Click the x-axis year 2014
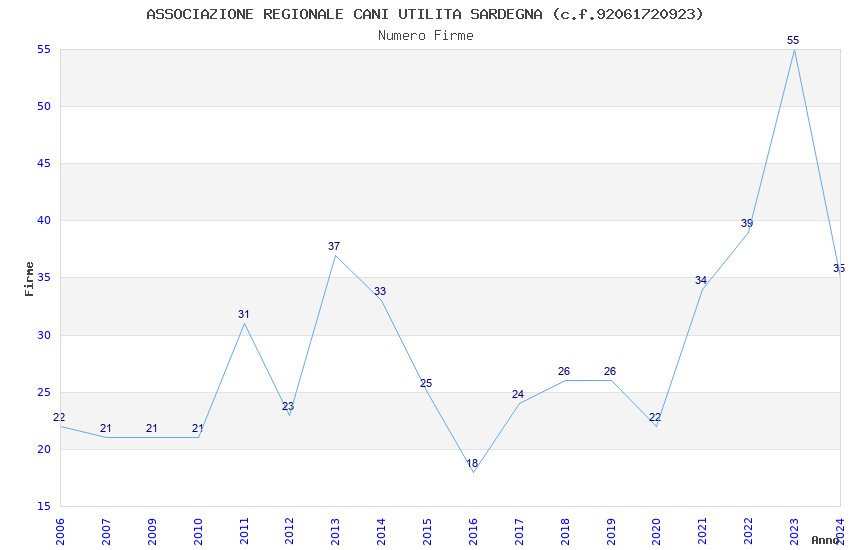Viewport: 850px width, 550px height. coord(381,531)
